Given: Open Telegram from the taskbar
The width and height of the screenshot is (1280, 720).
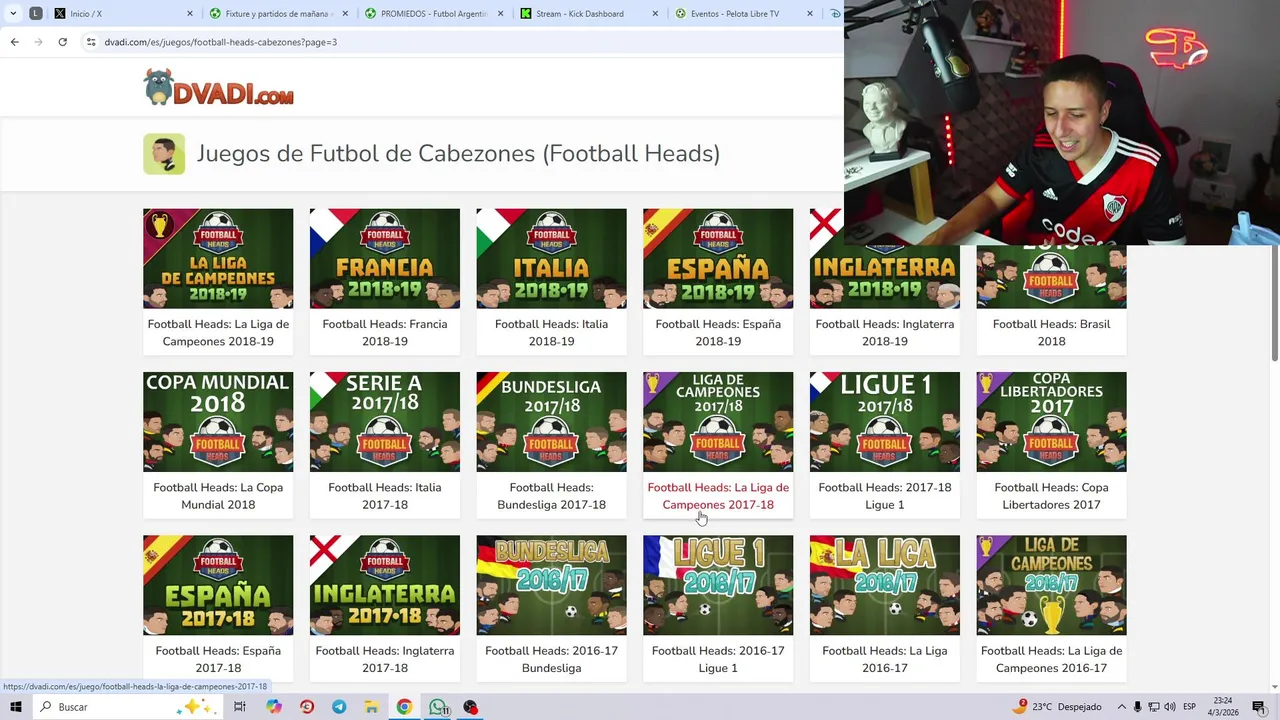Looking at the screenshot, I should click(x=339, y=707).
